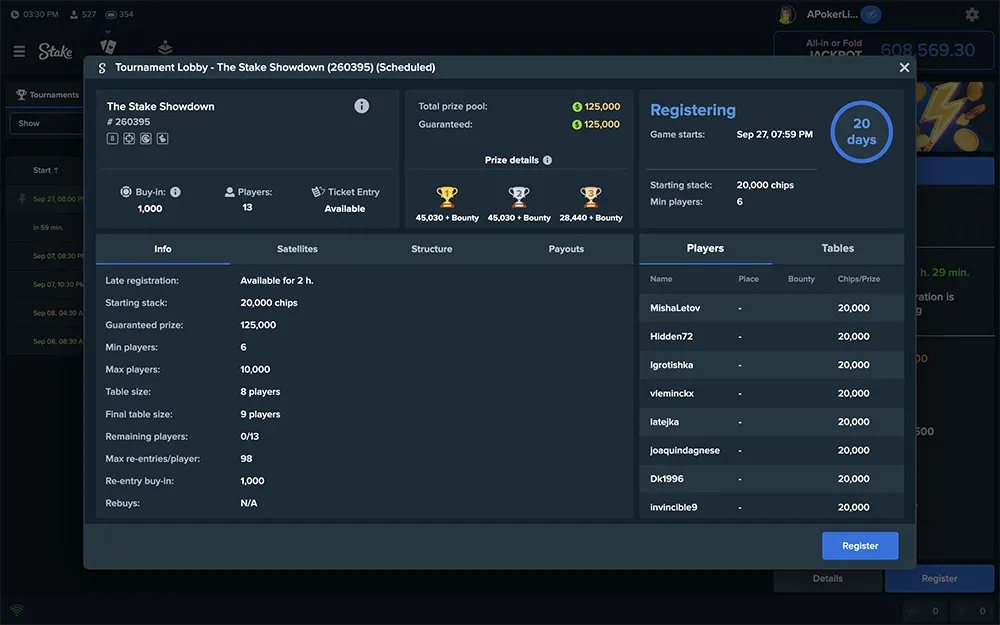
Task: Click the Remaining players value 0/13
Action: click(x=249, y=436)
